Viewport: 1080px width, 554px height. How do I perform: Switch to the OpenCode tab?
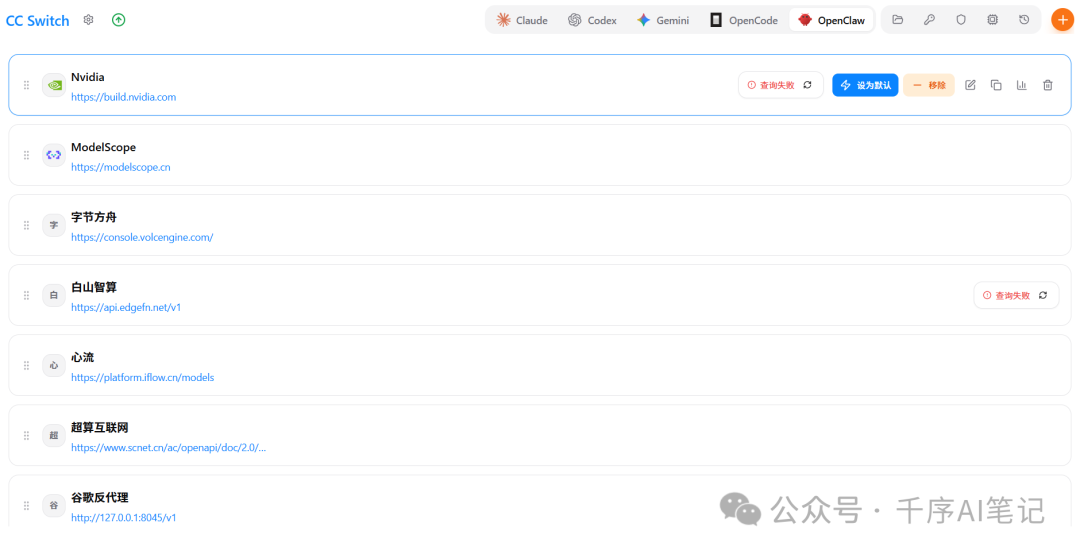(744, 20)
